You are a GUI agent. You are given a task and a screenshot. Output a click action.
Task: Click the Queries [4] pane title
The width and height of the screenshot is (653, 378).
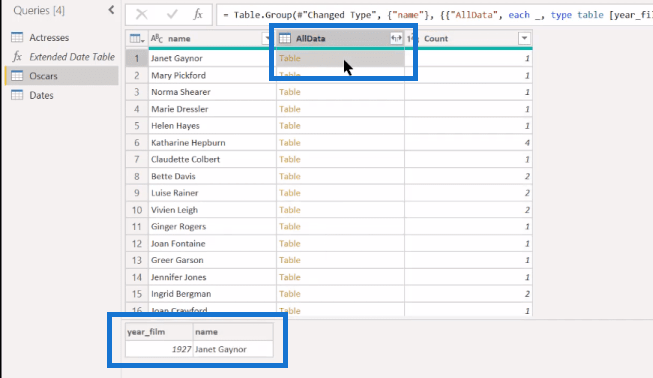[x=39, y=10]
